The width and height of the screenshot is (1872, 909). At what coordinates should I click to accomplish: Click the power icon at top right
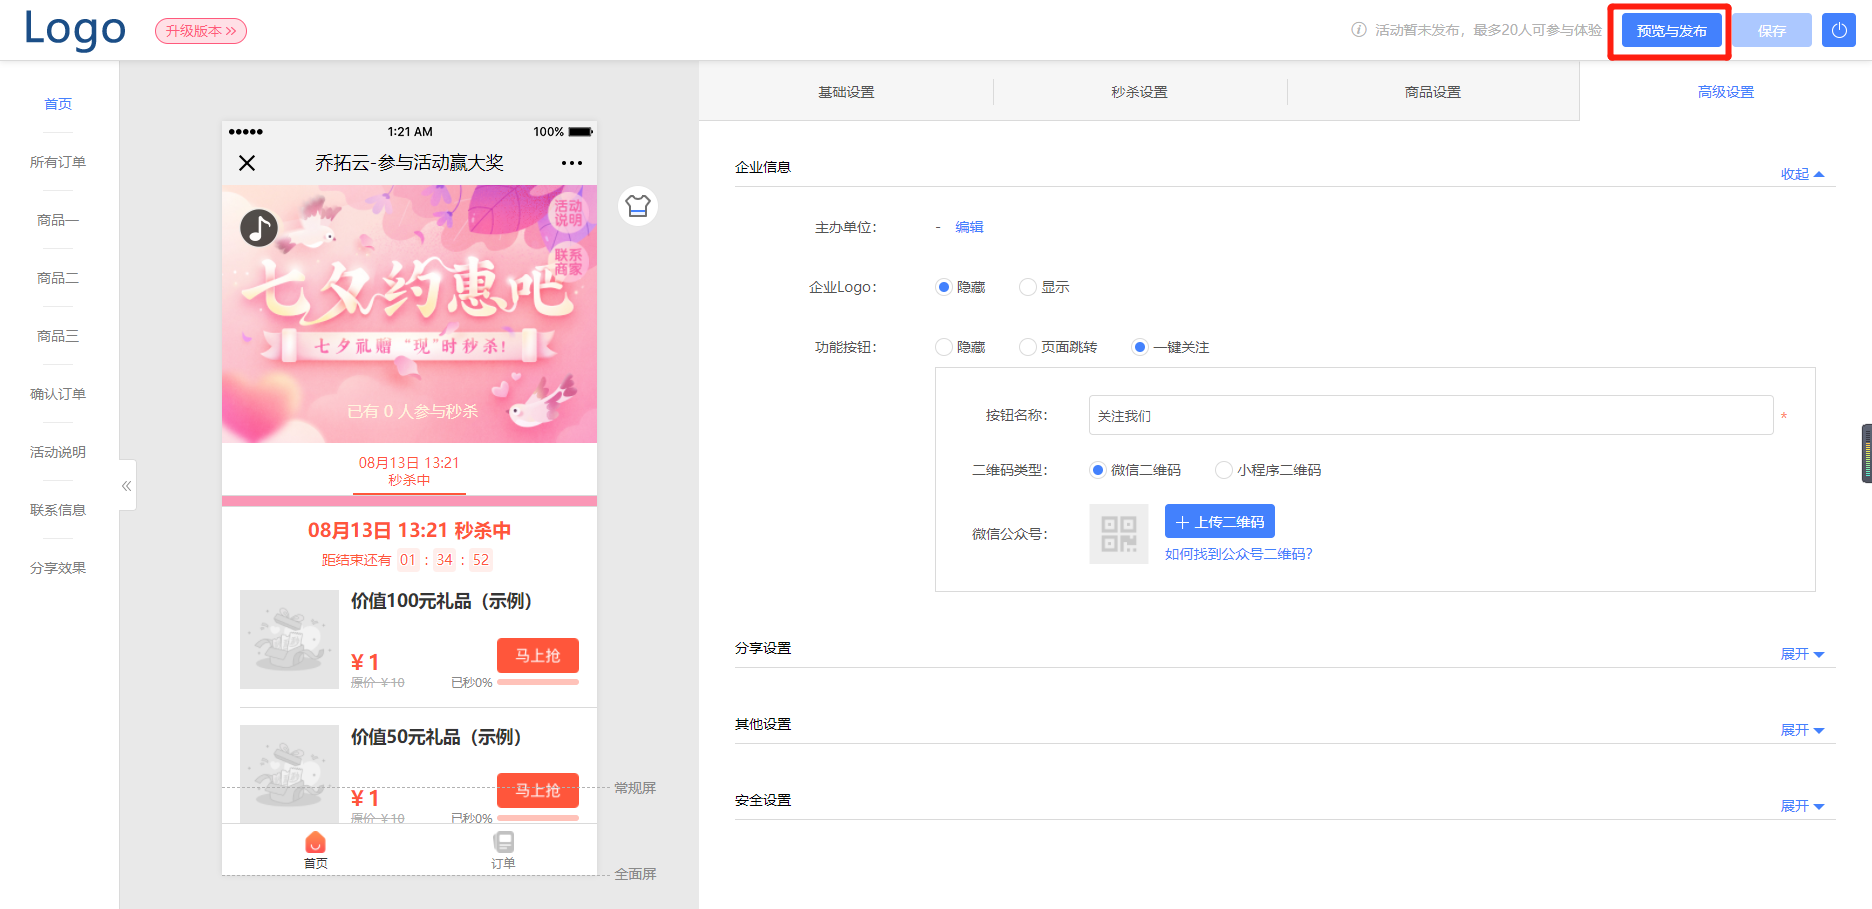[1838, 30]
